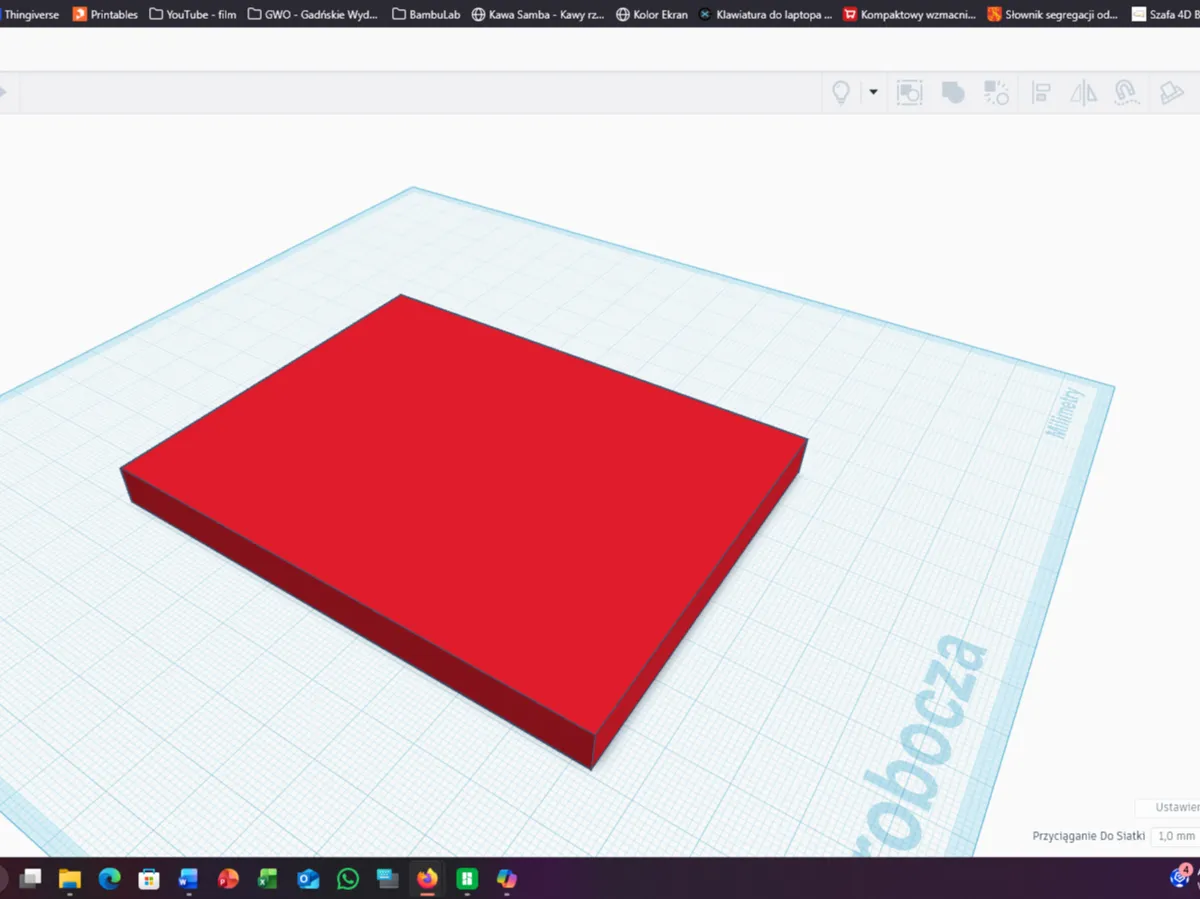Click the Union group solid icon
The height and width of the screenshot is (899, 1200).
click(x=953, y=93)
